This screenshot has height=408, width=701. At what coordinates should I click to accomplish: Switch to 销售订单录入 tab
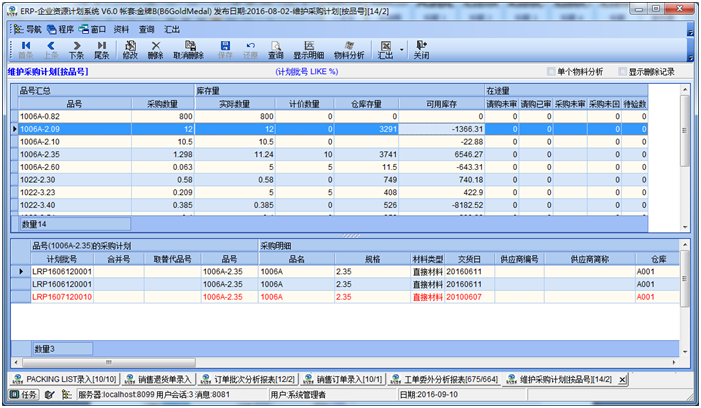pos(343,379)
